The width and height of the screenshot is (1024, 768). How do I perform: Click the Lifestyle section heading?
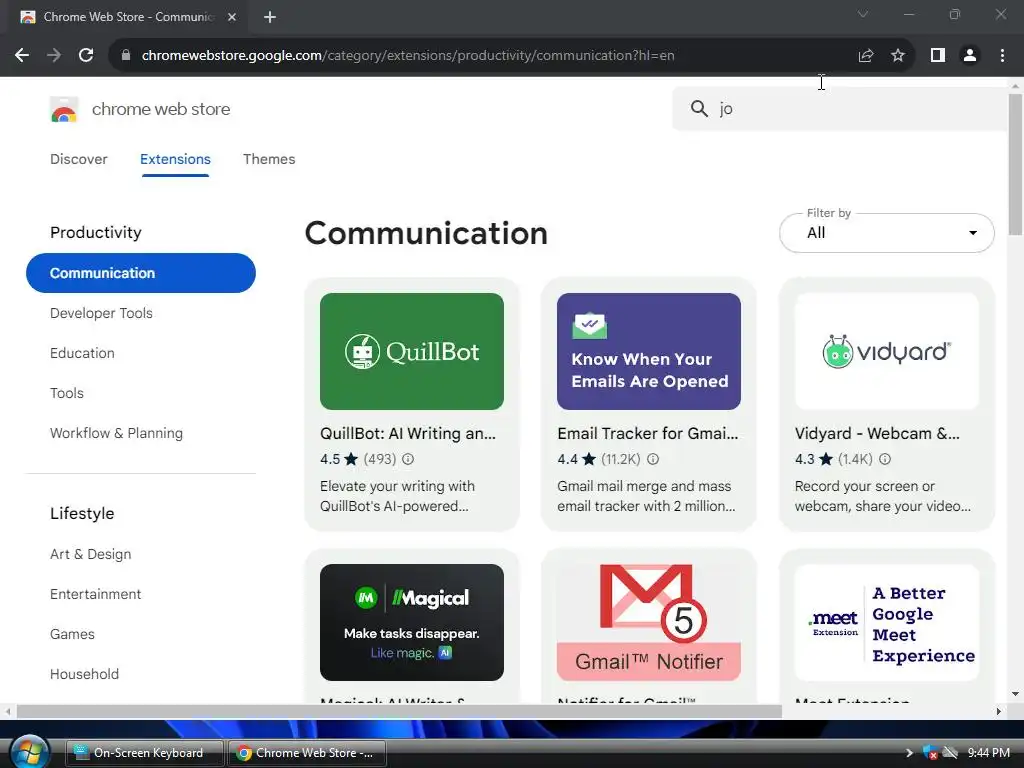tap(82, 513)
